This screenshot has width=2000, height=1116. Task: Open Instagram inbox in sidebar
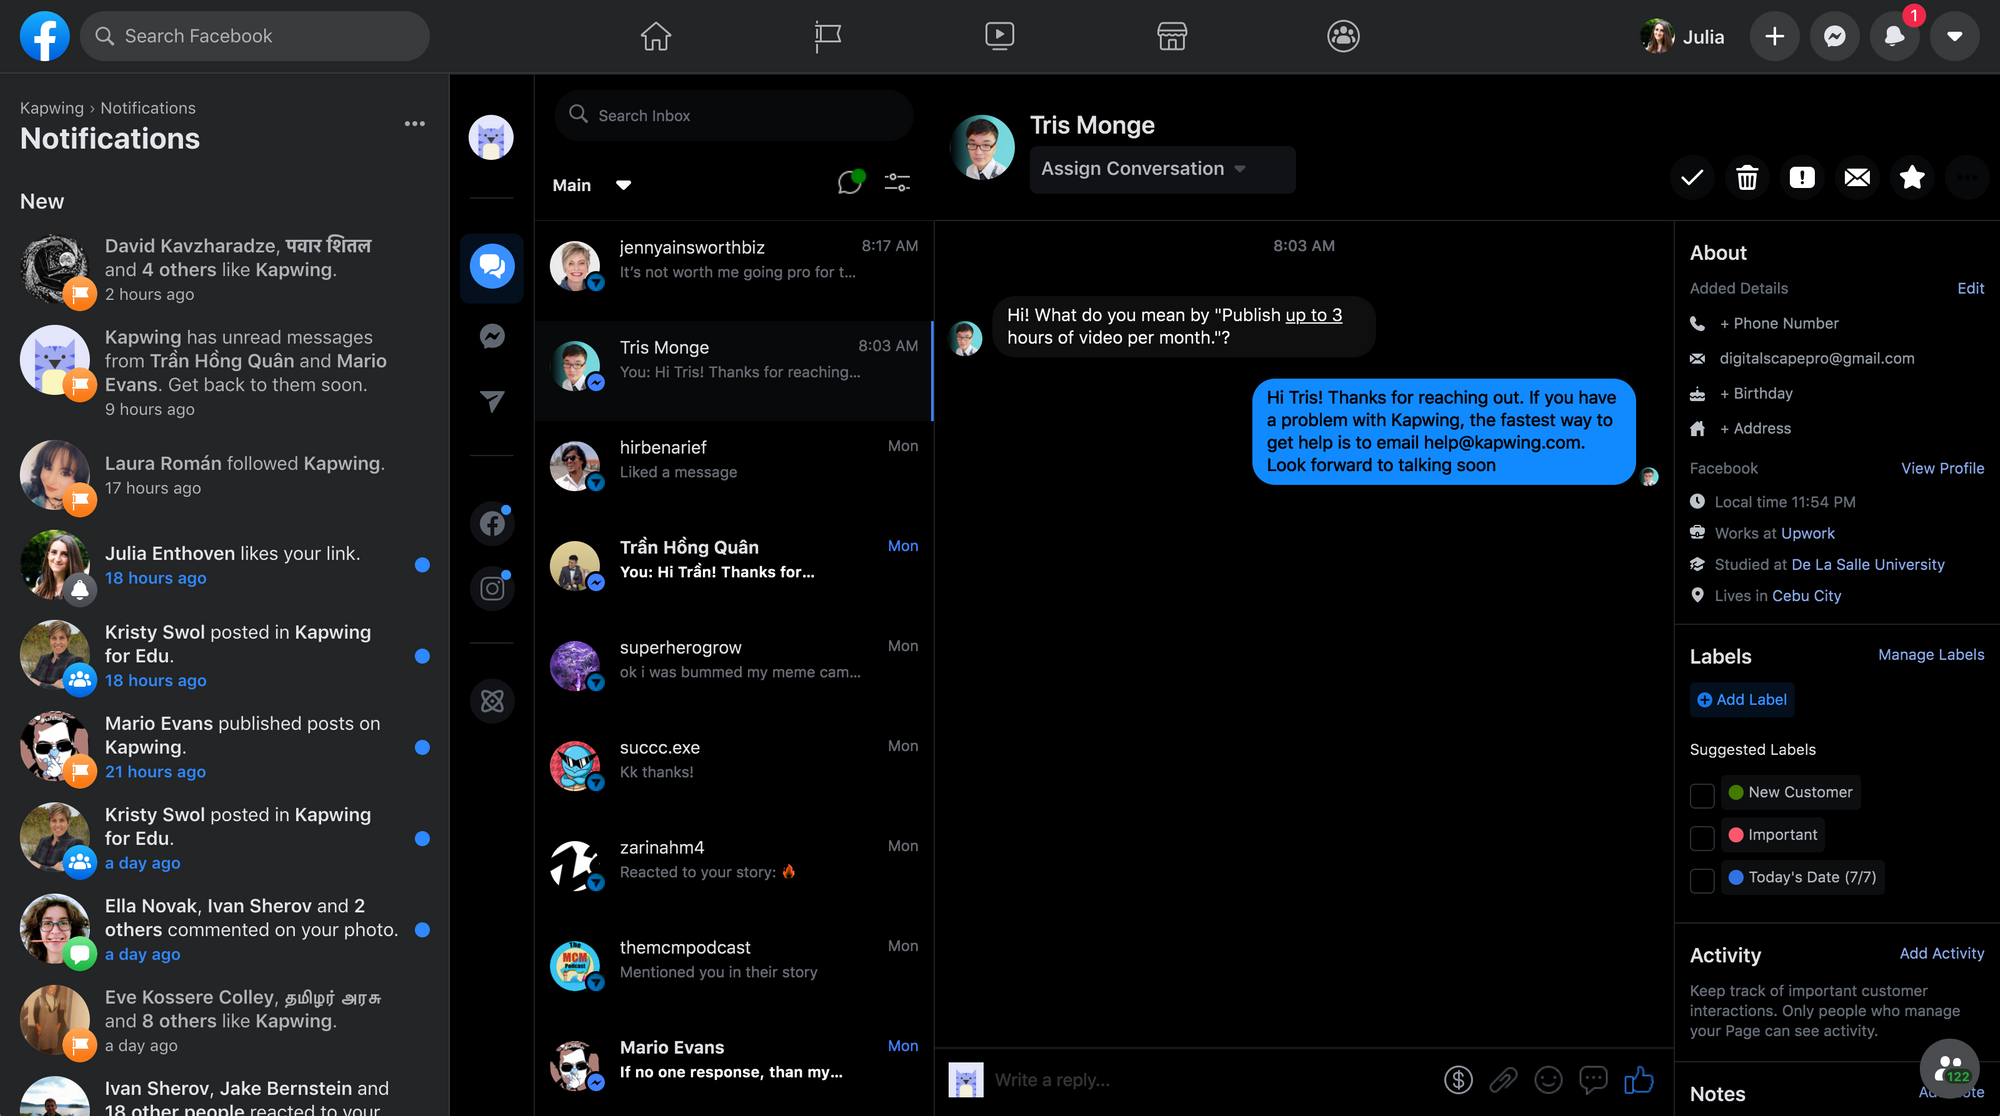click(492, 588)
